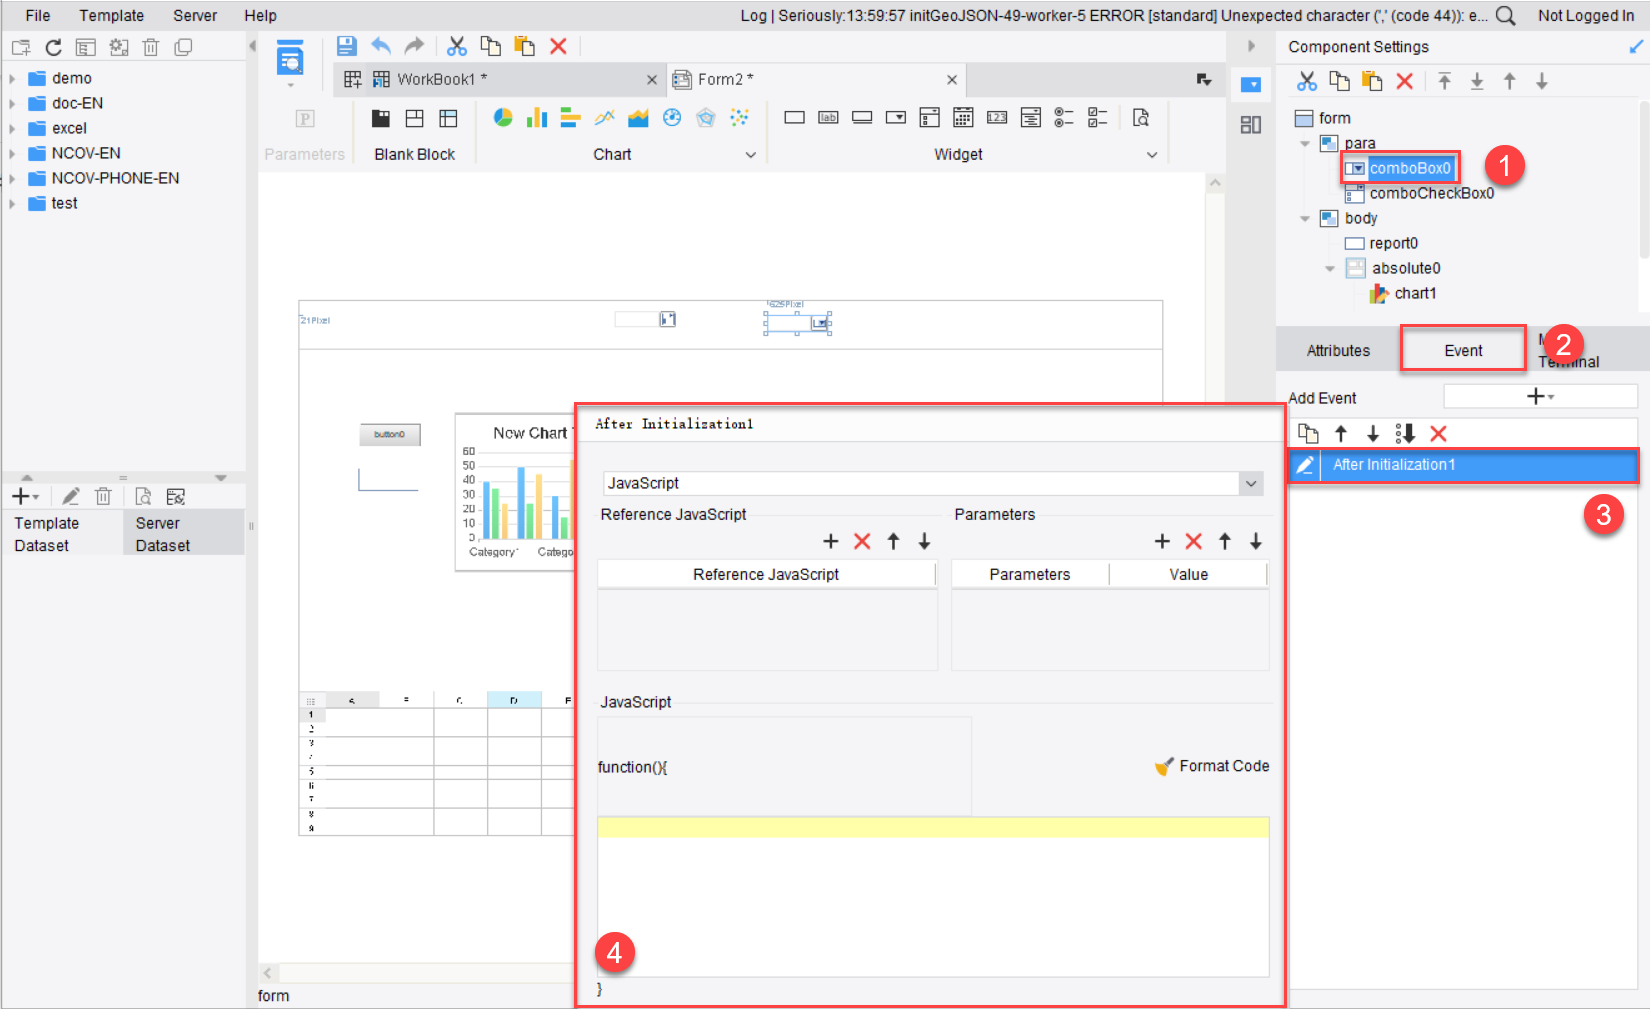Select the area chart icon
The height and width of the screenshot is (1009, 1650).
638,118
